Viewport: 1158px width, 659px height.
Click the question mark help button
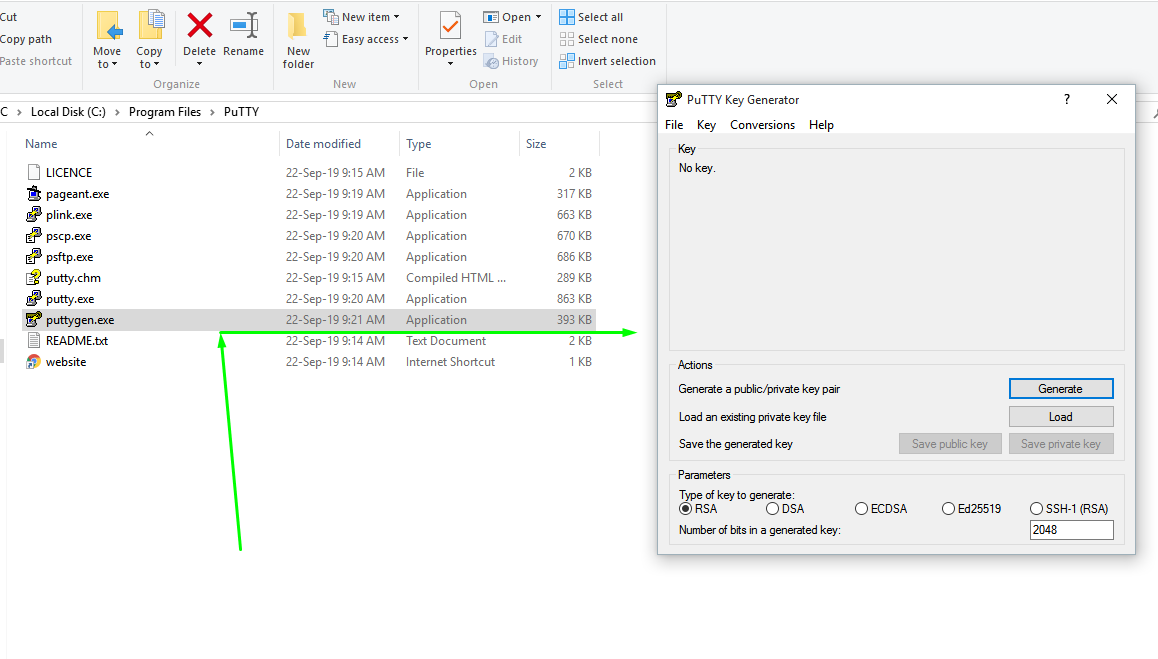[x=1067, y=99]
